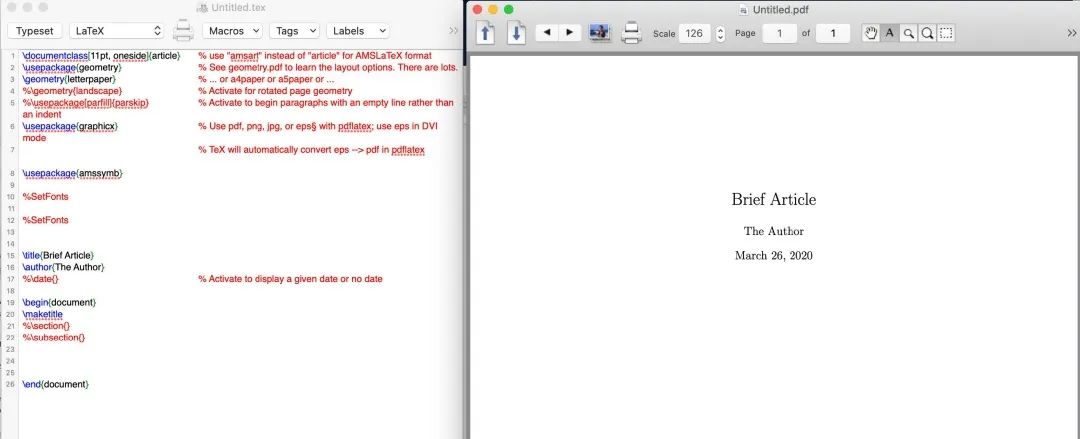The width and height of the screenshot is (1080, 439).
Task: Open the LaTeX engine dropdown
Action: [116, 31]
